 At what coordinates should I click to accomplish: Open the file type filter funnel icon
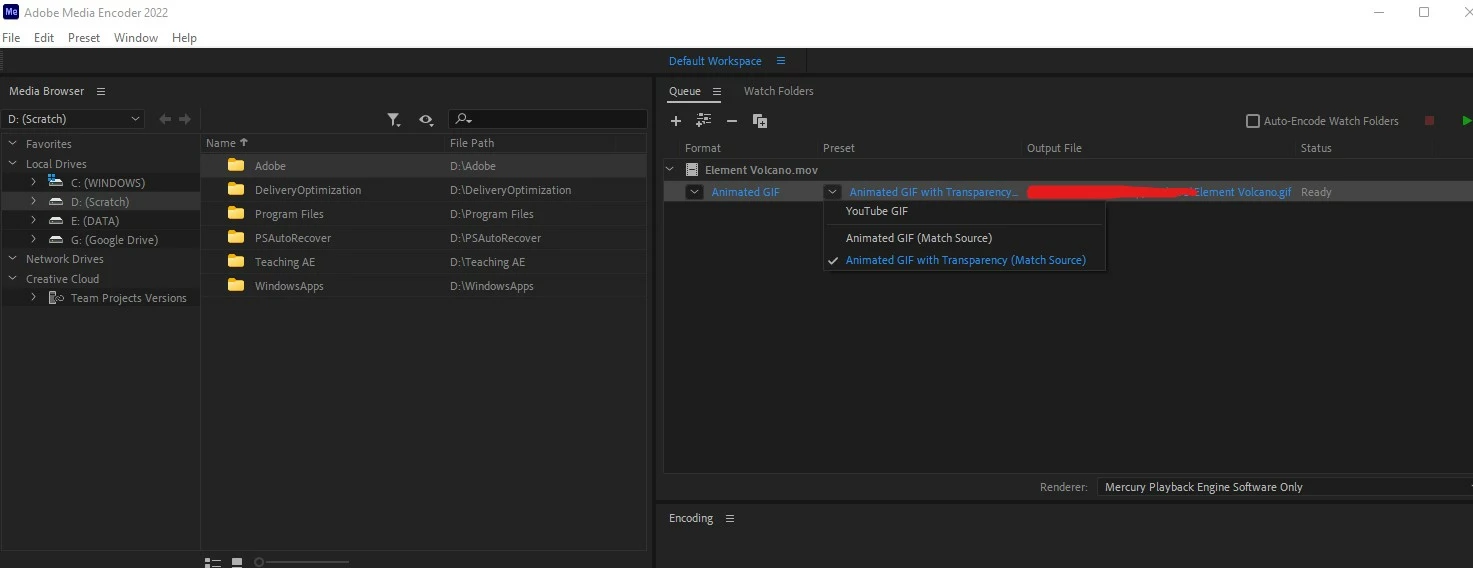[394, 120]
